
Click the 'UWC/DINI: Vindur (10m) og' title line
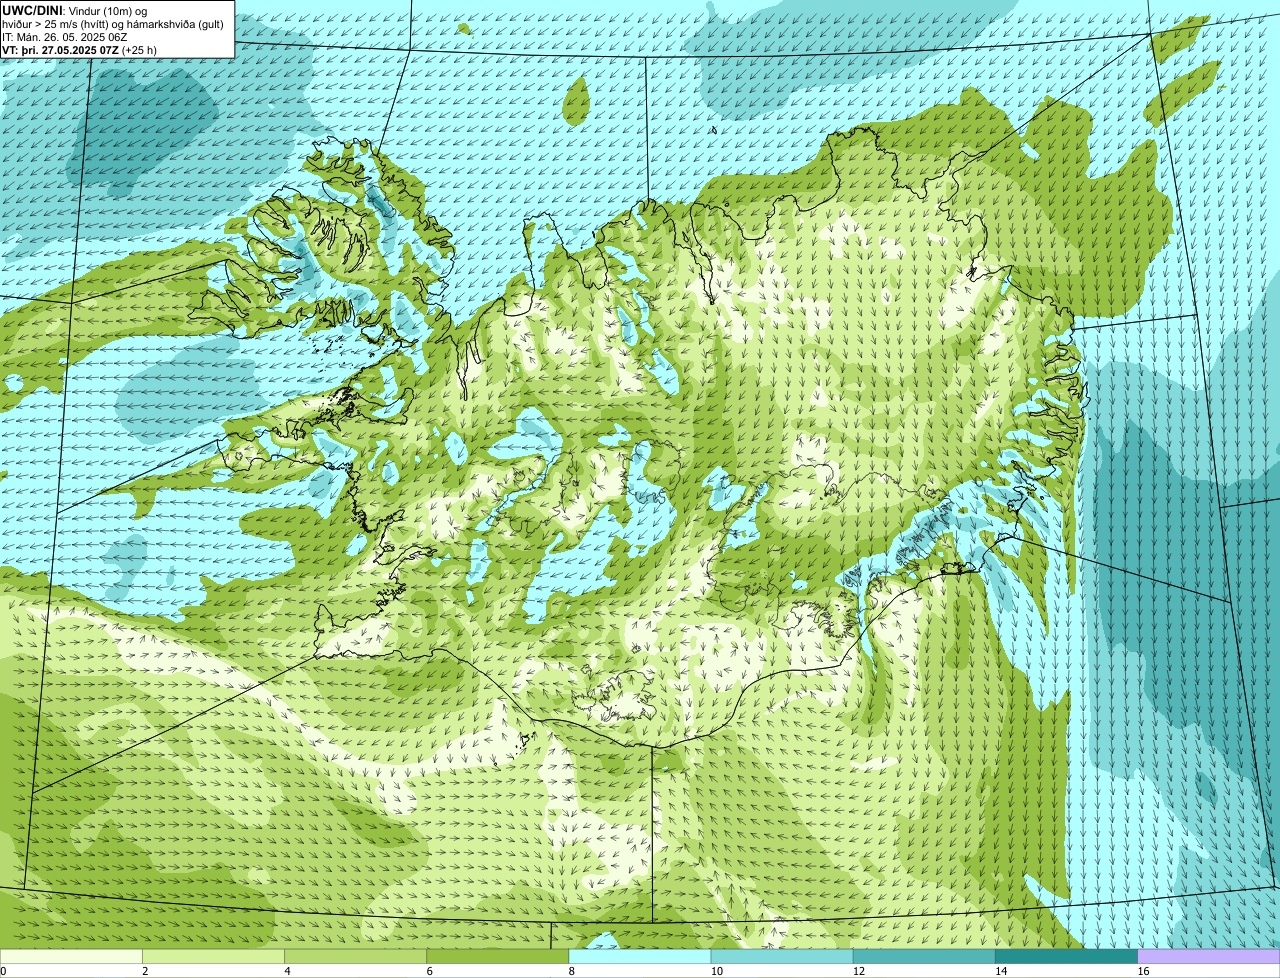click(75, 10)
